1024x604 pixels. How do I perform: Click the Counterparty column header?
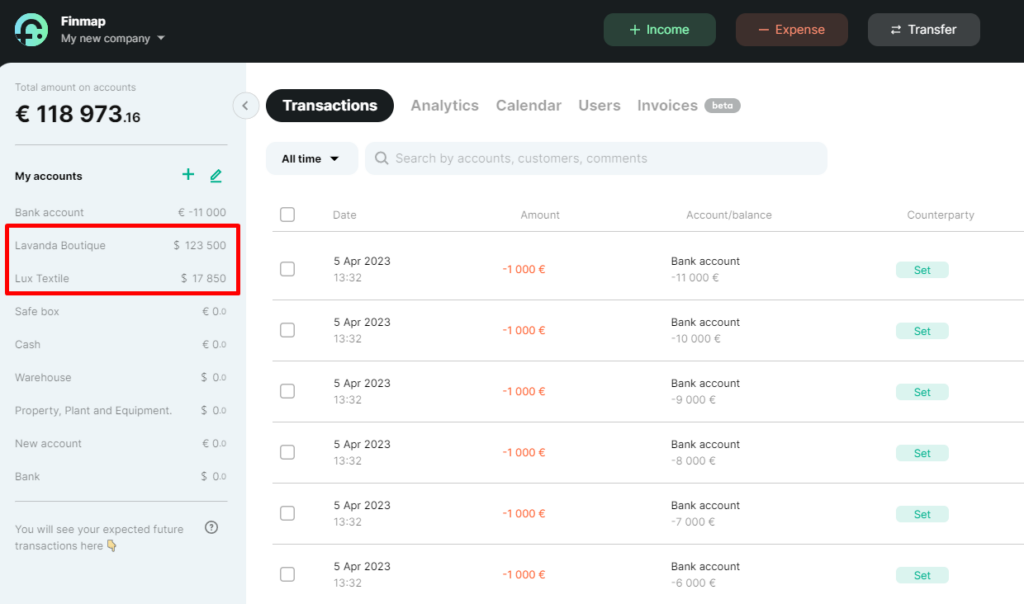[x=940, y=215]
